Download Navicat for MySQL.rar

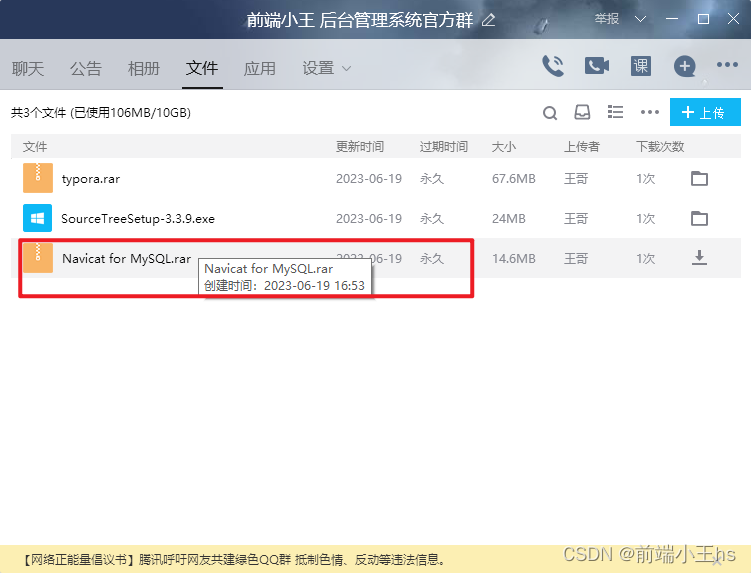699,258
